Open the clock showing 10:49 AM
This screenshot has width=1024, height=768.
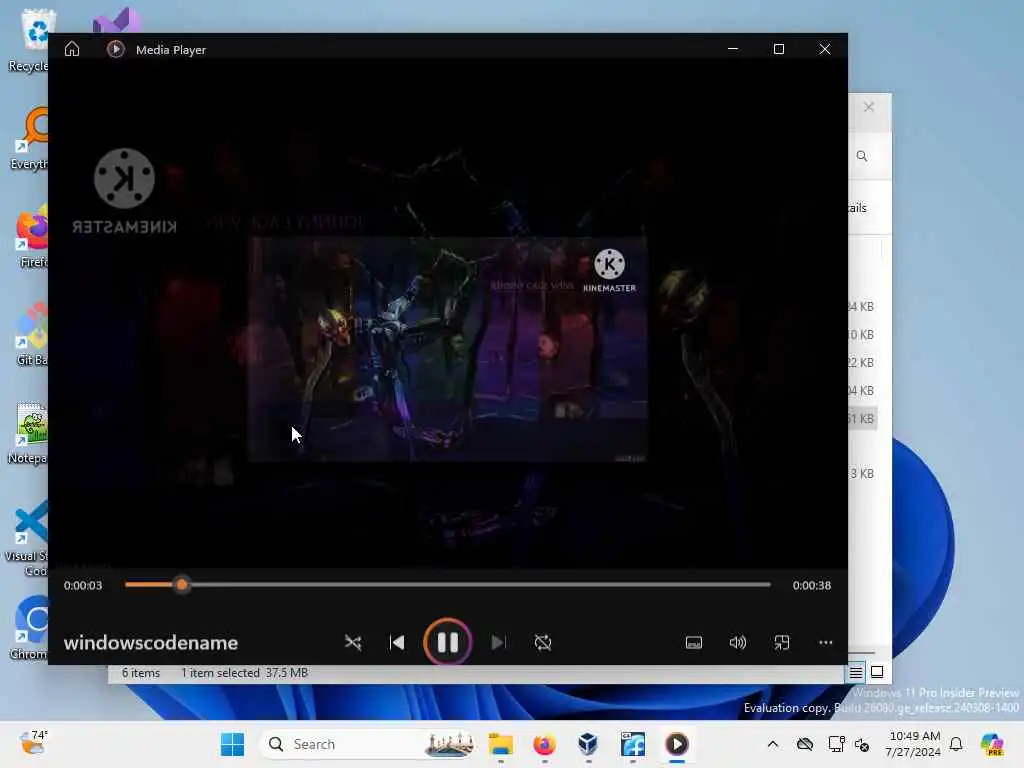click(914, 744)
